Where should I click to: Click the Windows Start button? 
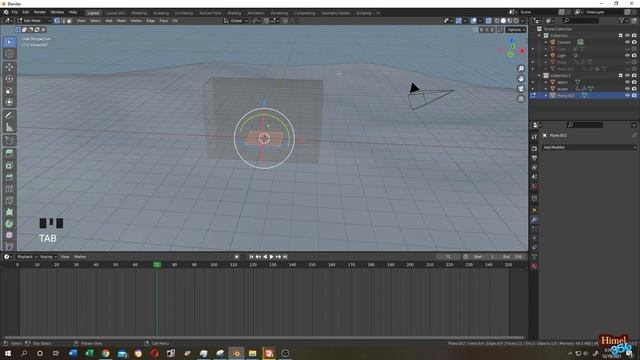coord(7,353)
